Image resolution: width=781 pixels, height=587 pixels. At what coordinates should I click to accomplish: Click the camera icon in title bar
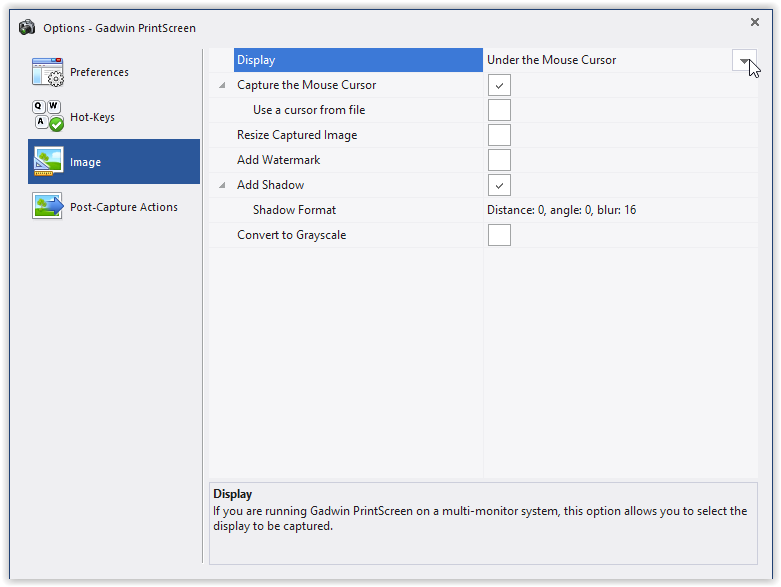click(27, 27)
